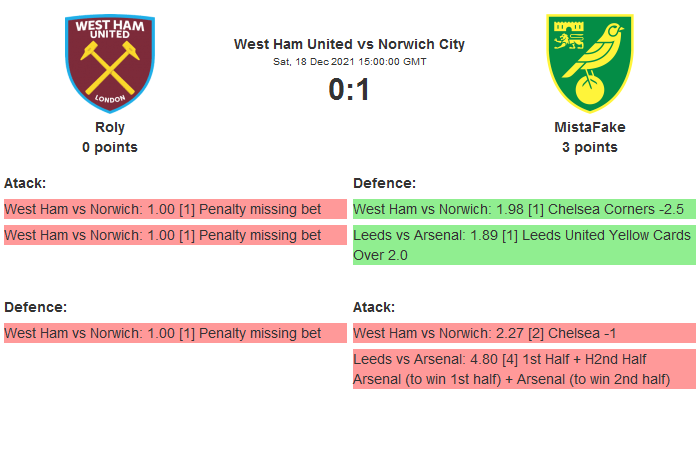The height and width of the screenshot is (460, 700).
Task: Click the Norwich City canary crest
Action: pyautogui.click(x=589, y=63)
